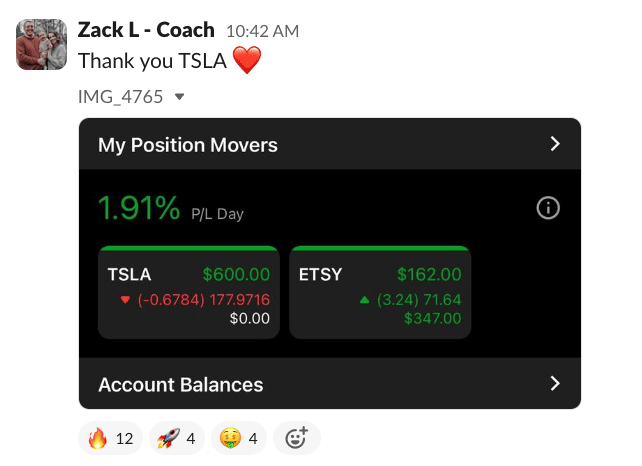Select the TSLA position card
Image resolution: width=642 pixels, height=466 pixels.
[189, 292]
